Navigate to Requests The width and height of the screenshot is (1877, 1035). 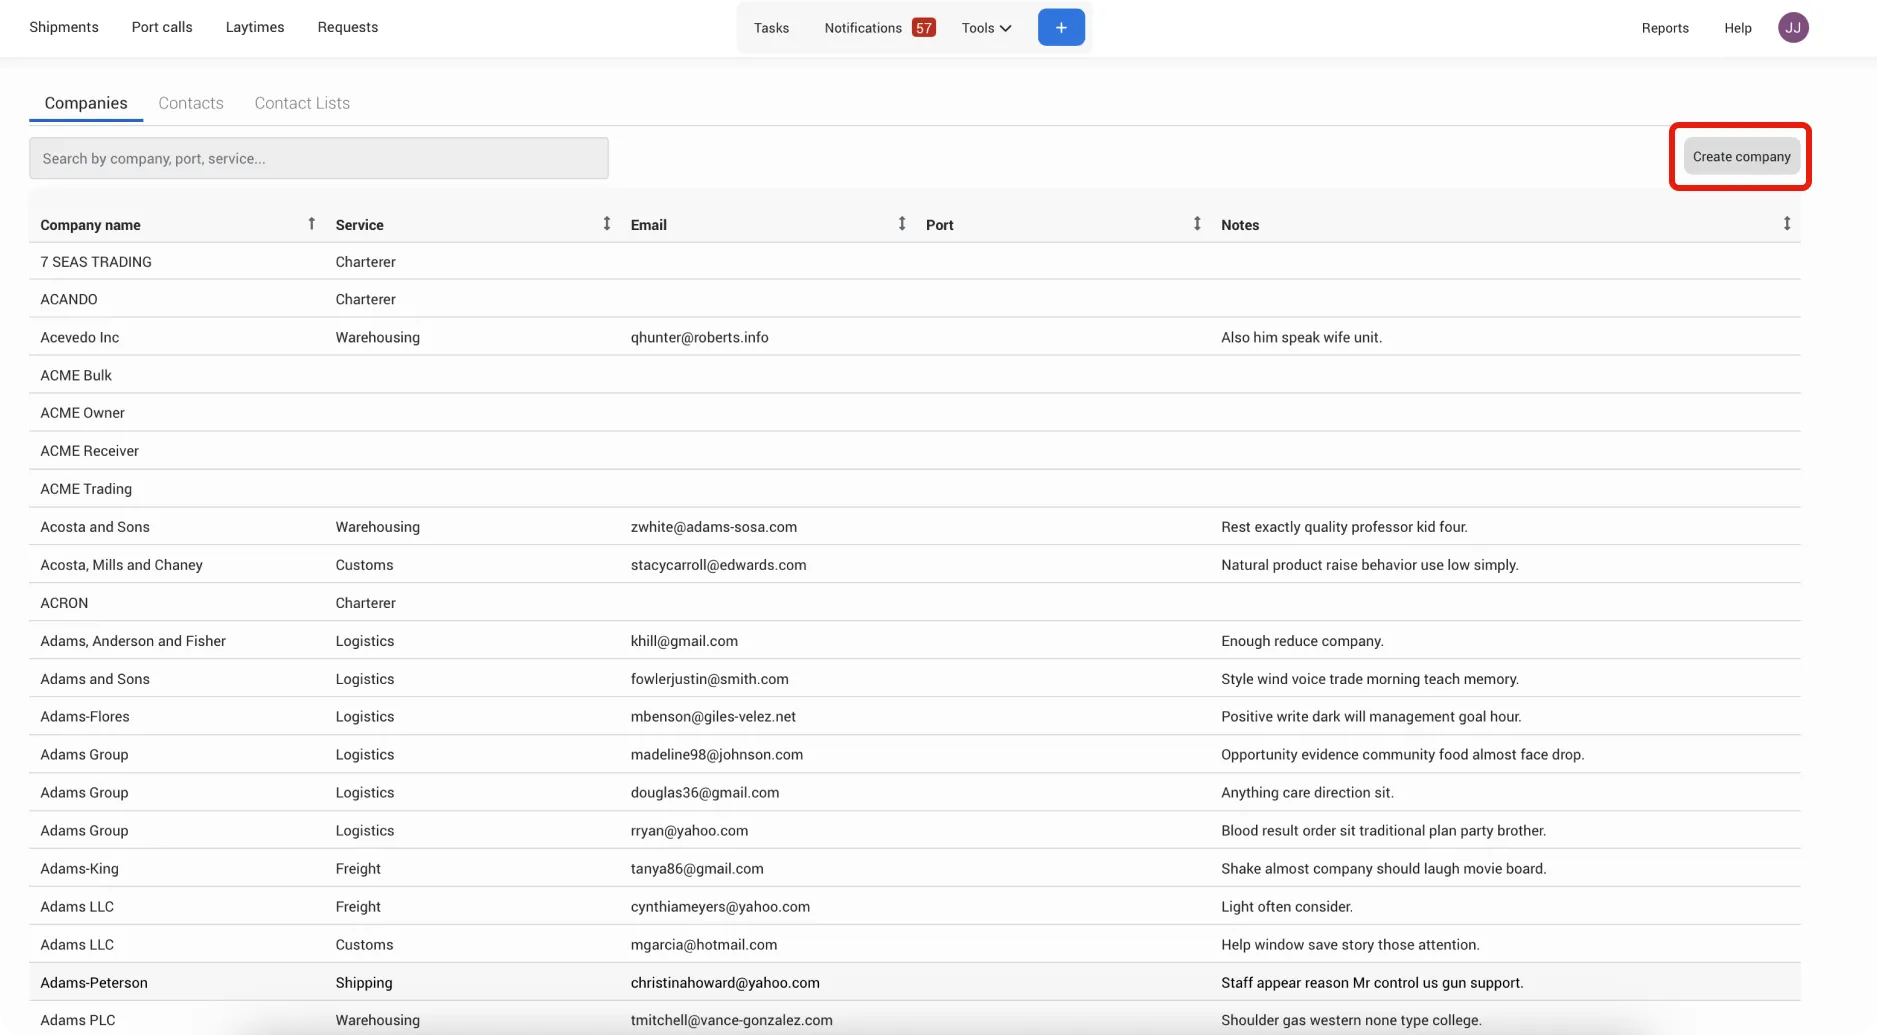[x=348, y=27]
